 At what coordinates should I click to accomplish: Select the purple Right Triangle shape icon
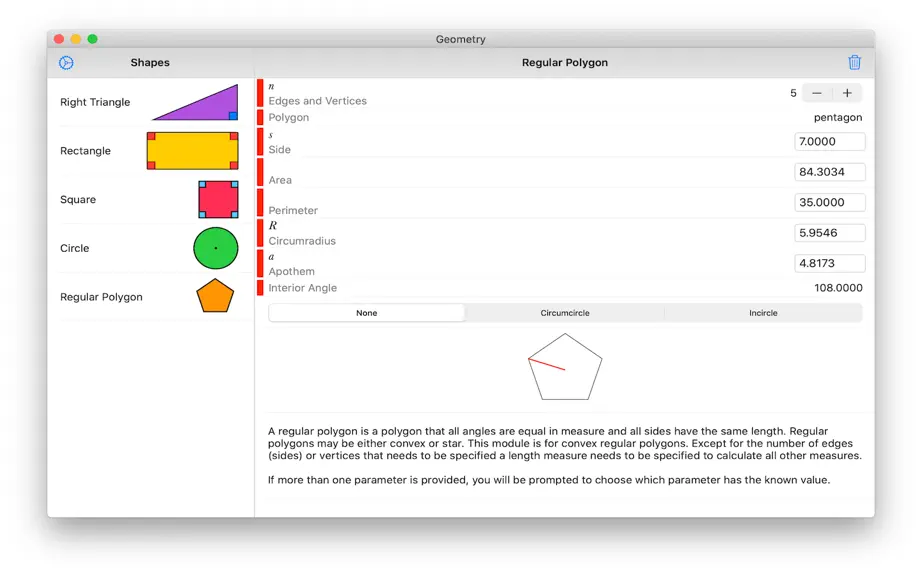tap(196, 102)
